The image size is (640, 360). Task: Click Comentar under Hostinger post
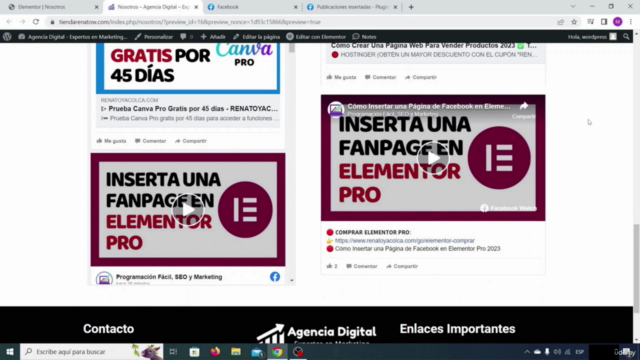pyautogui.click(x=380, y=77)
